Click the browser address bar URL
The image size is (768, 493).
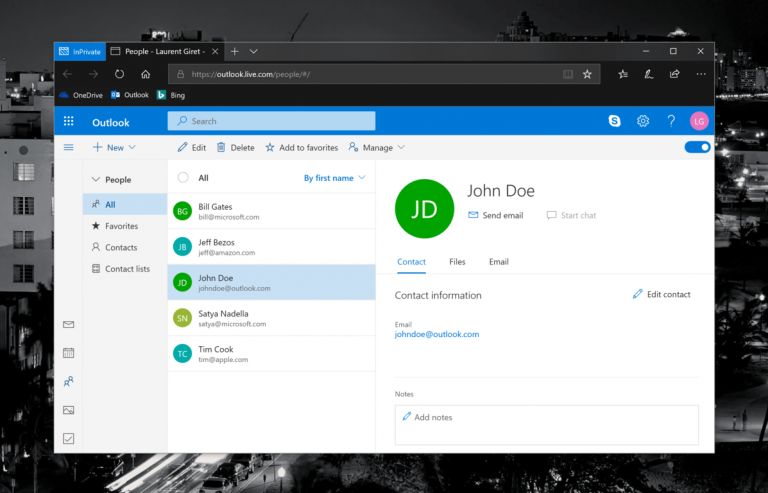[x=251, y=74]
